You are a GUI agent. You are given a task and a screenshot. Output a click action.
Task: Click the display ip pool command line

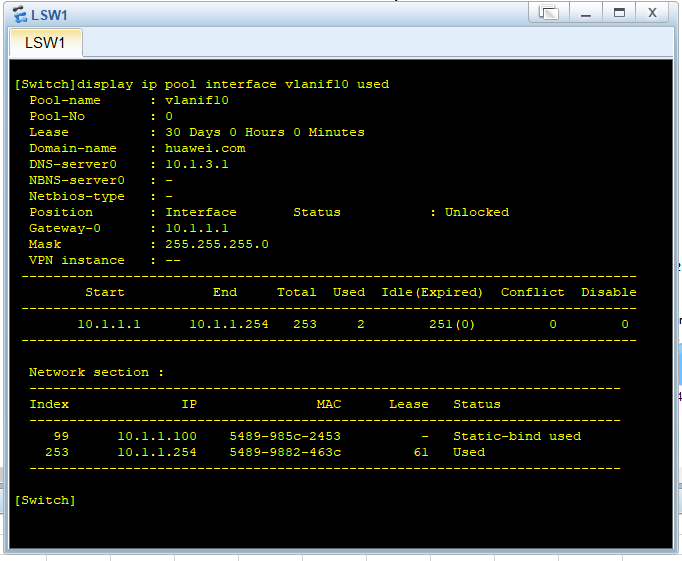[x=202, y=84]
